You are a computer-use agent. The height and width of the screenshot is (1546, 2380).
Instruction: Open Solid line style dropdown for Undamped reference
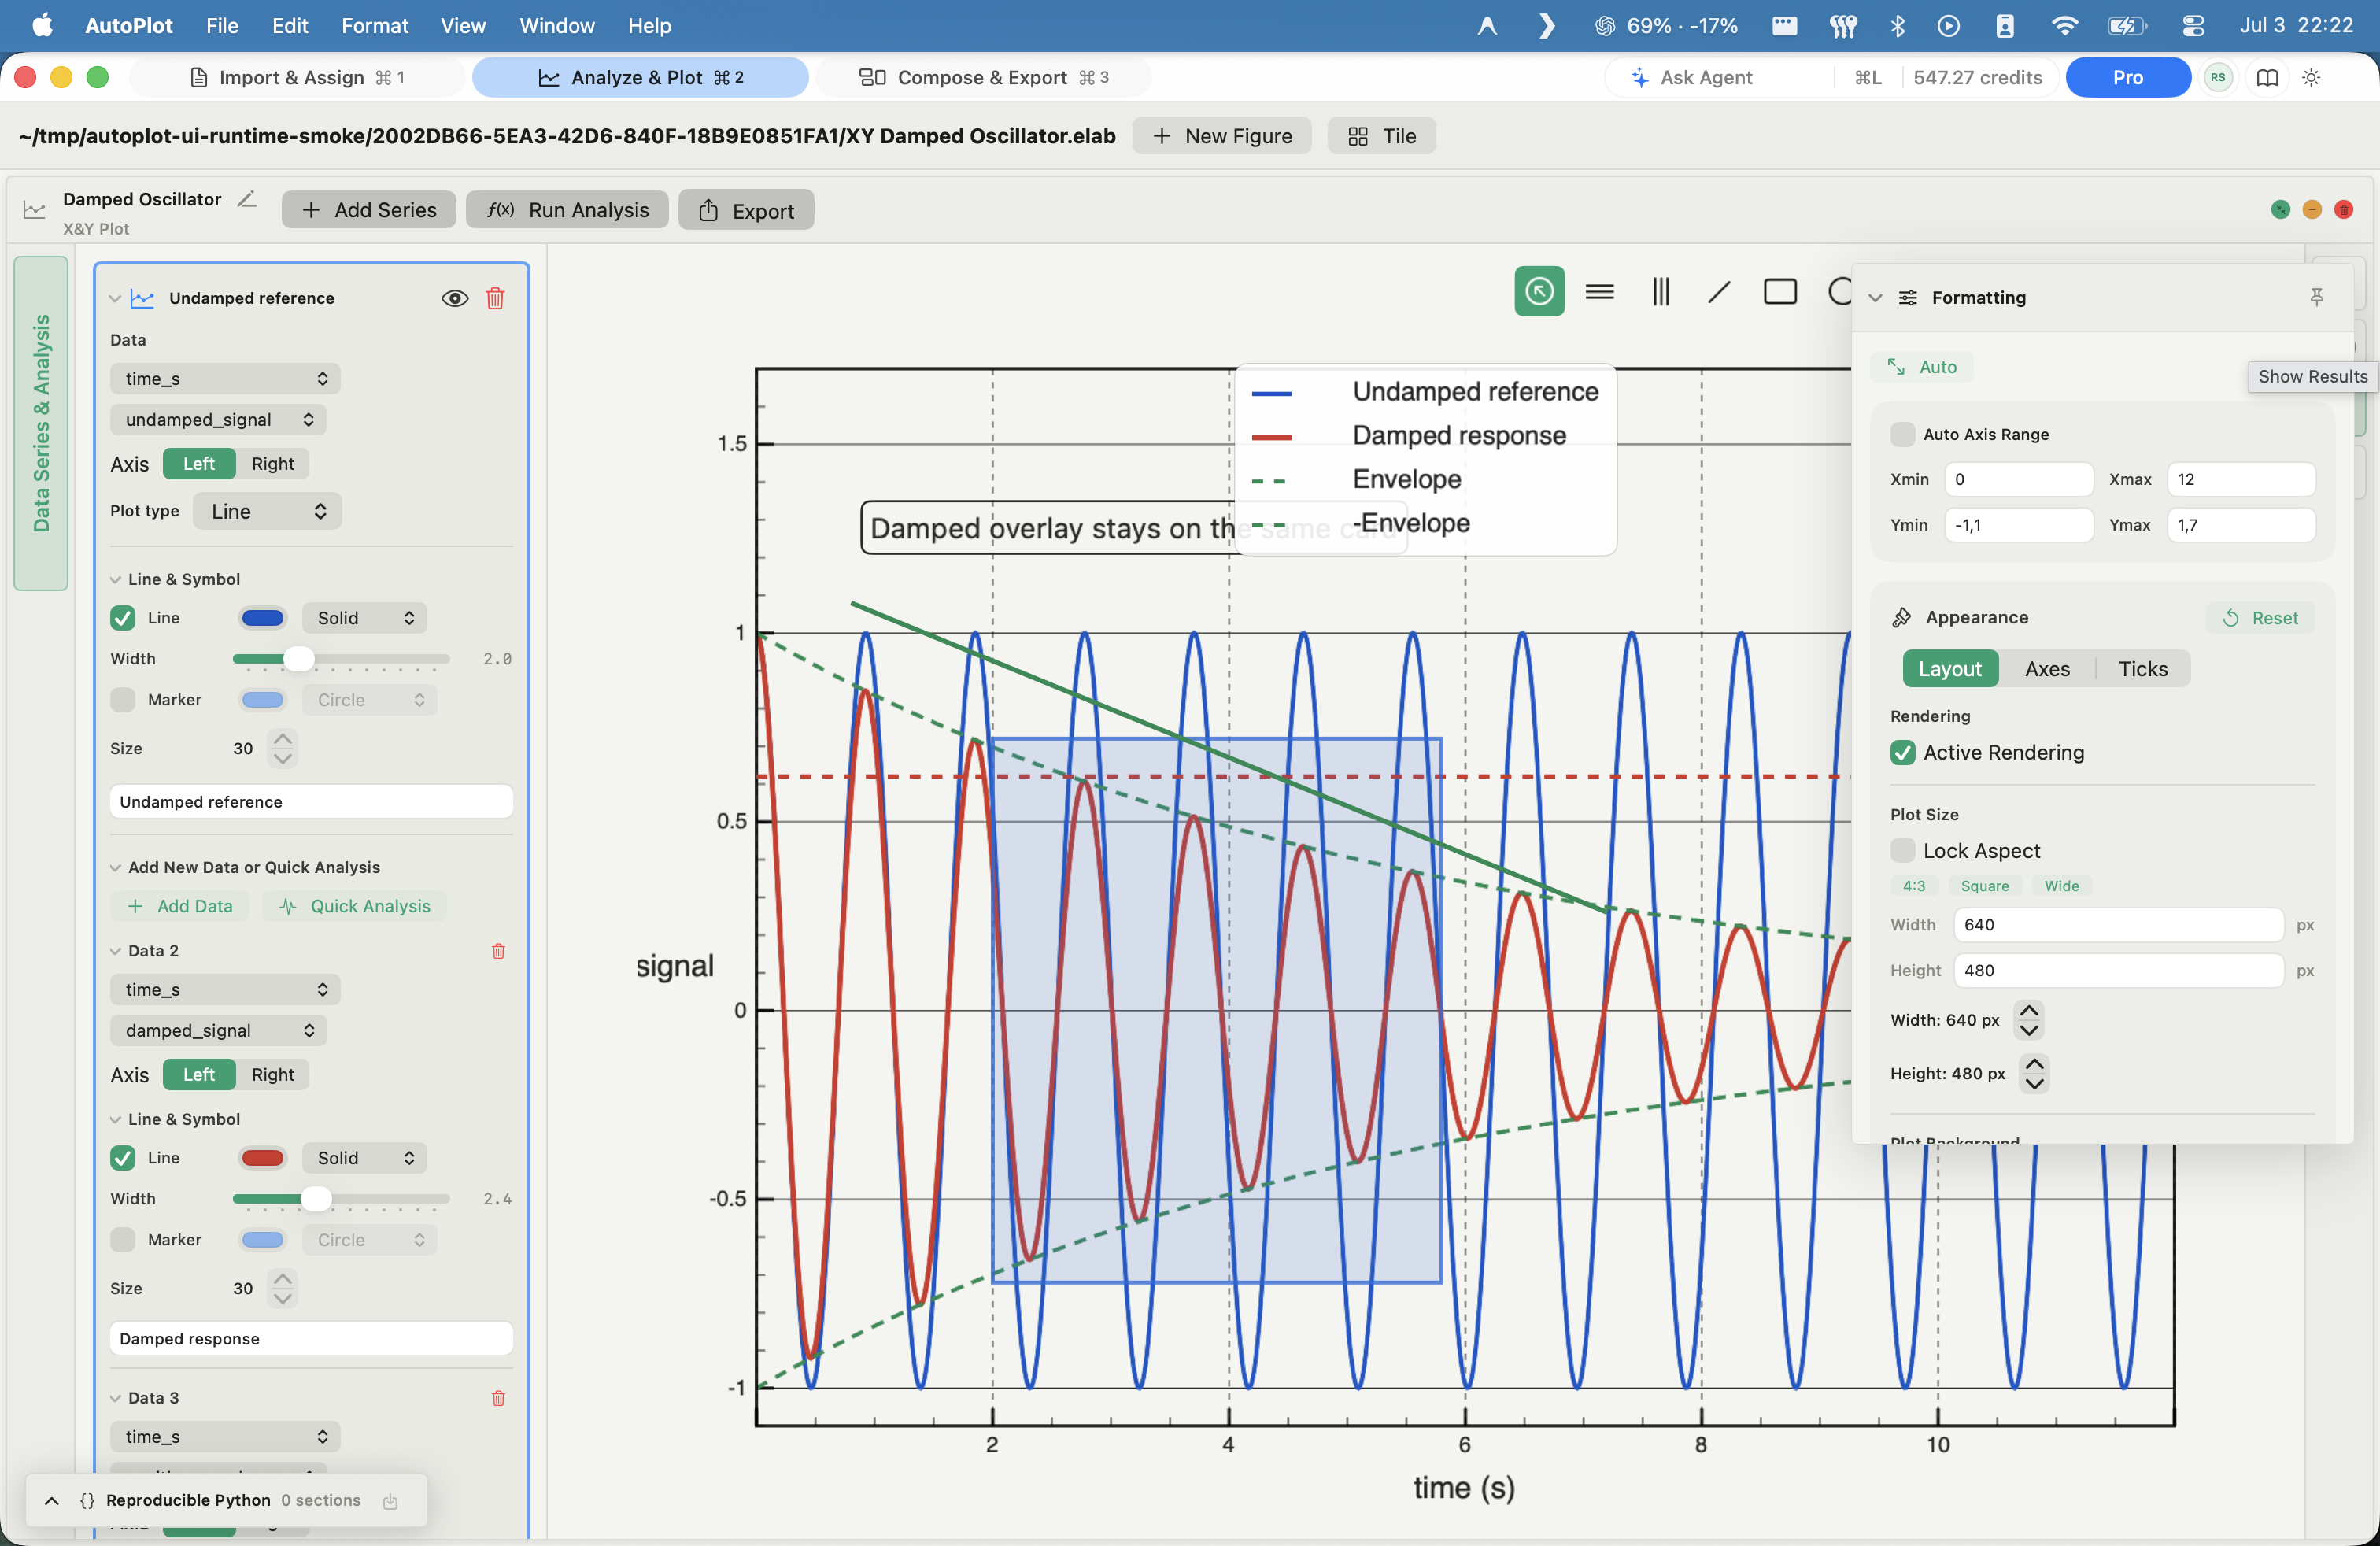pos(364,617)
